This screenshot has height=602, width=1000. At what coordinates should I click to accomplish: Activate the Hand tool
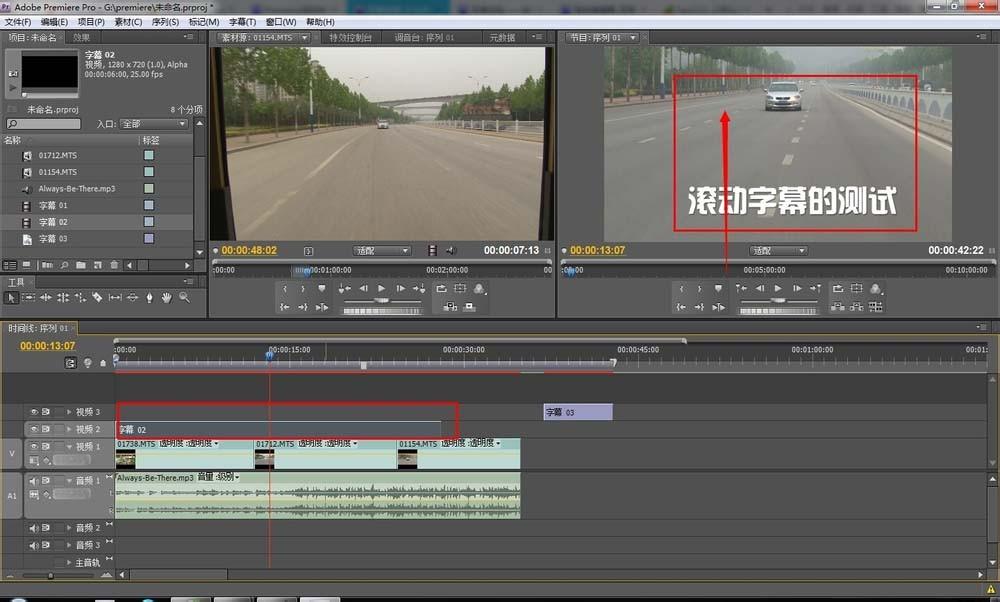[166, 297]
